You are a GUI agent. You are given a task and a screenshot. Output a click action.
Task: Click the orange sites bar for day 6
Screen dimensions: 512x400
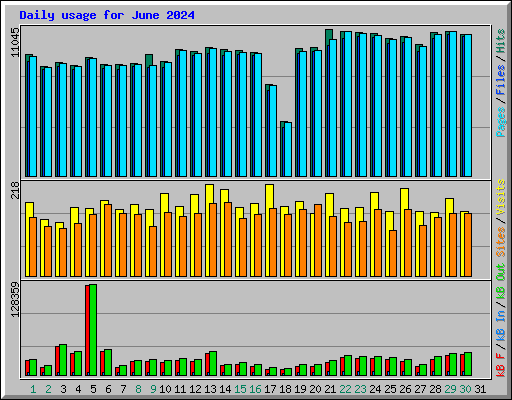click(x=108, y=240)
